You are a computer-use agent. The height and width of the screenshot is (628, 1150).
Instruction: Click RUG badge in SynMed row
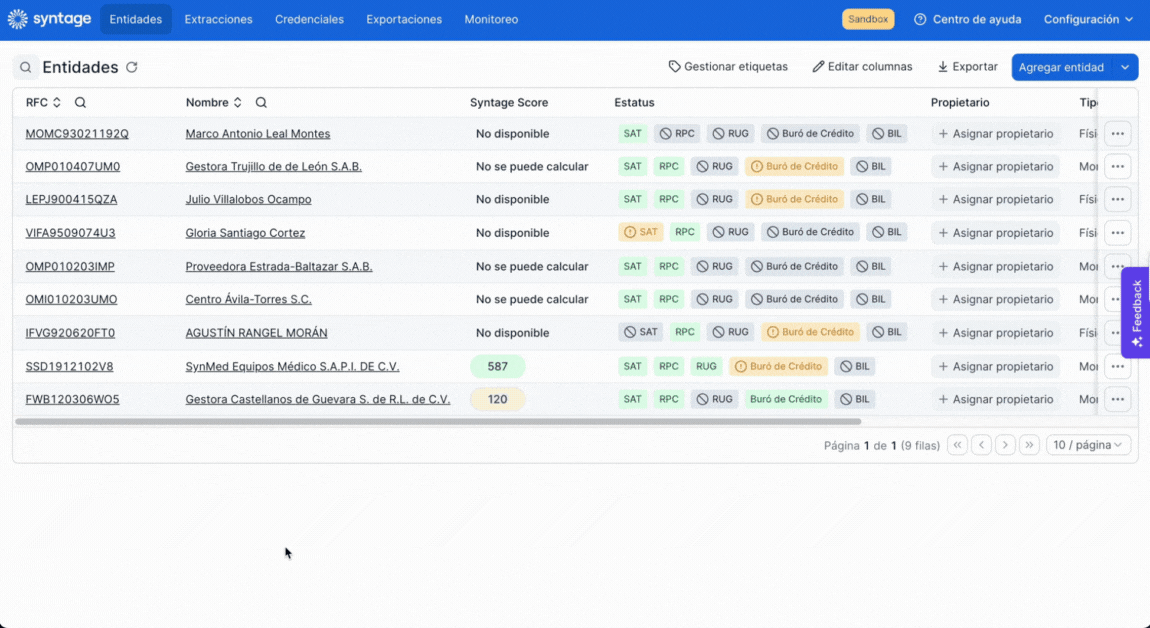tap(706, 366)
